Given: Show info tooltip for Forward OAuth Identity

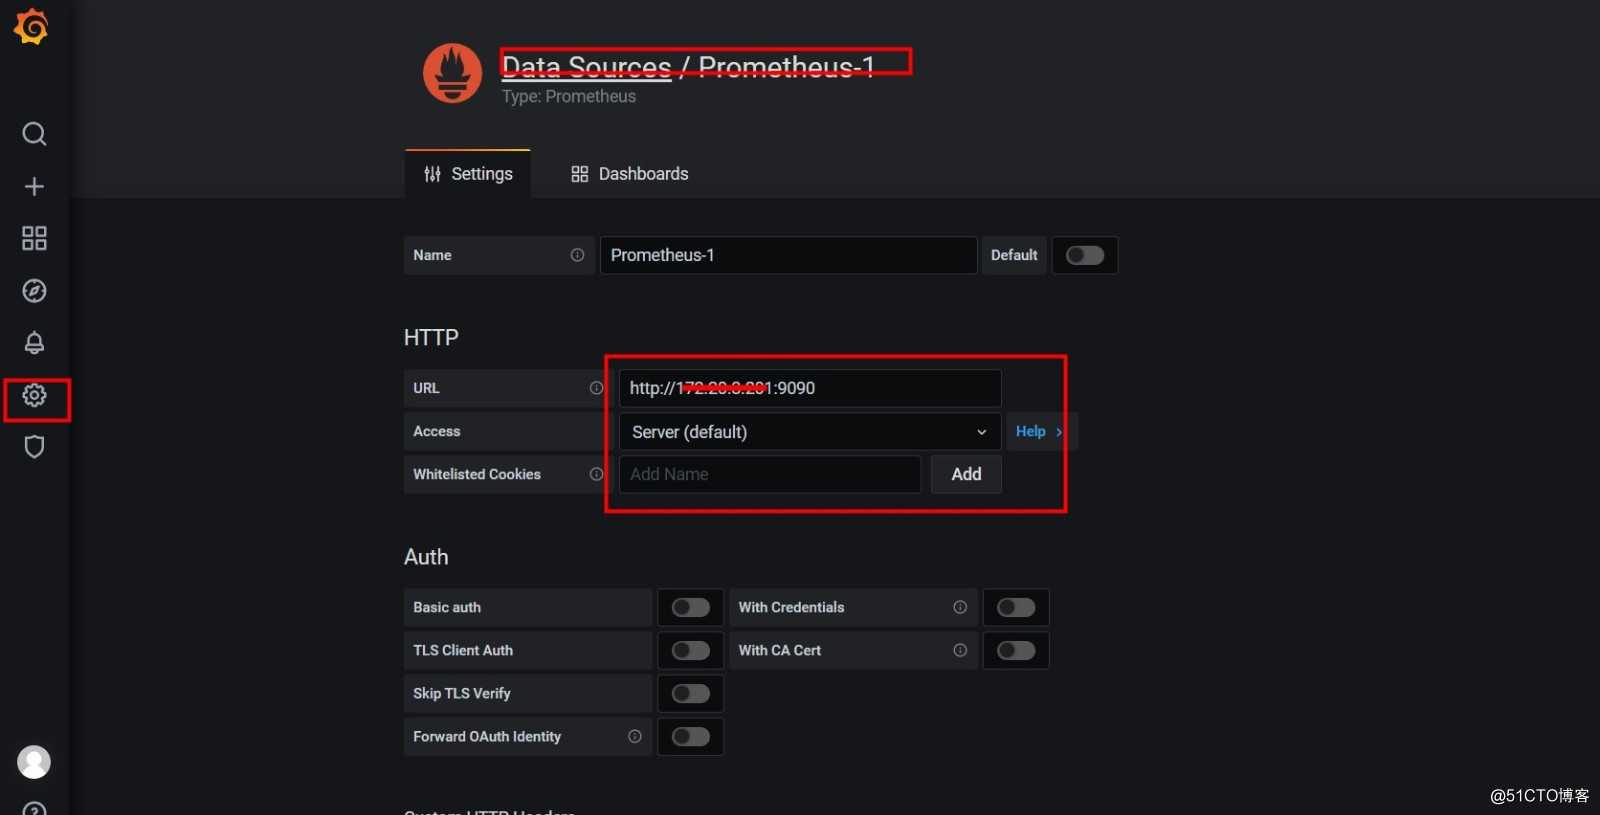Looking at the screenshot, I should [x=635, y=736].
